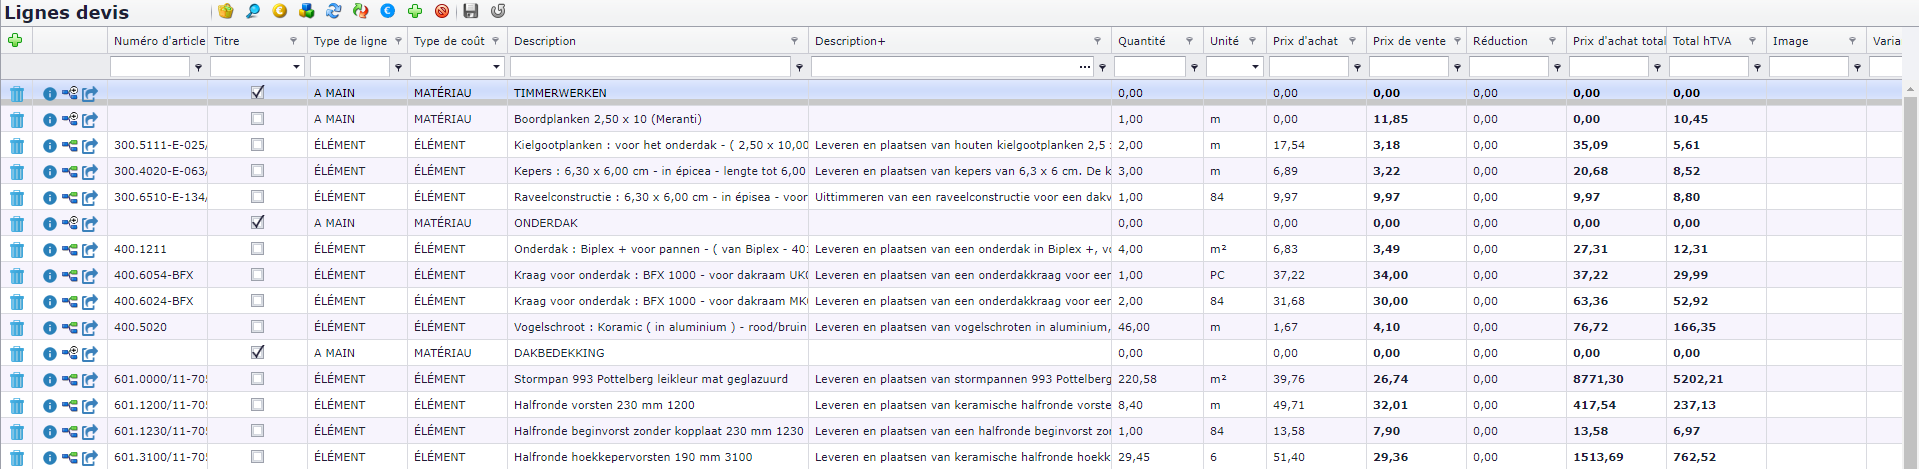Check Titre checkbox on row 400.1211
The image size is (1919, 469).
257,248
